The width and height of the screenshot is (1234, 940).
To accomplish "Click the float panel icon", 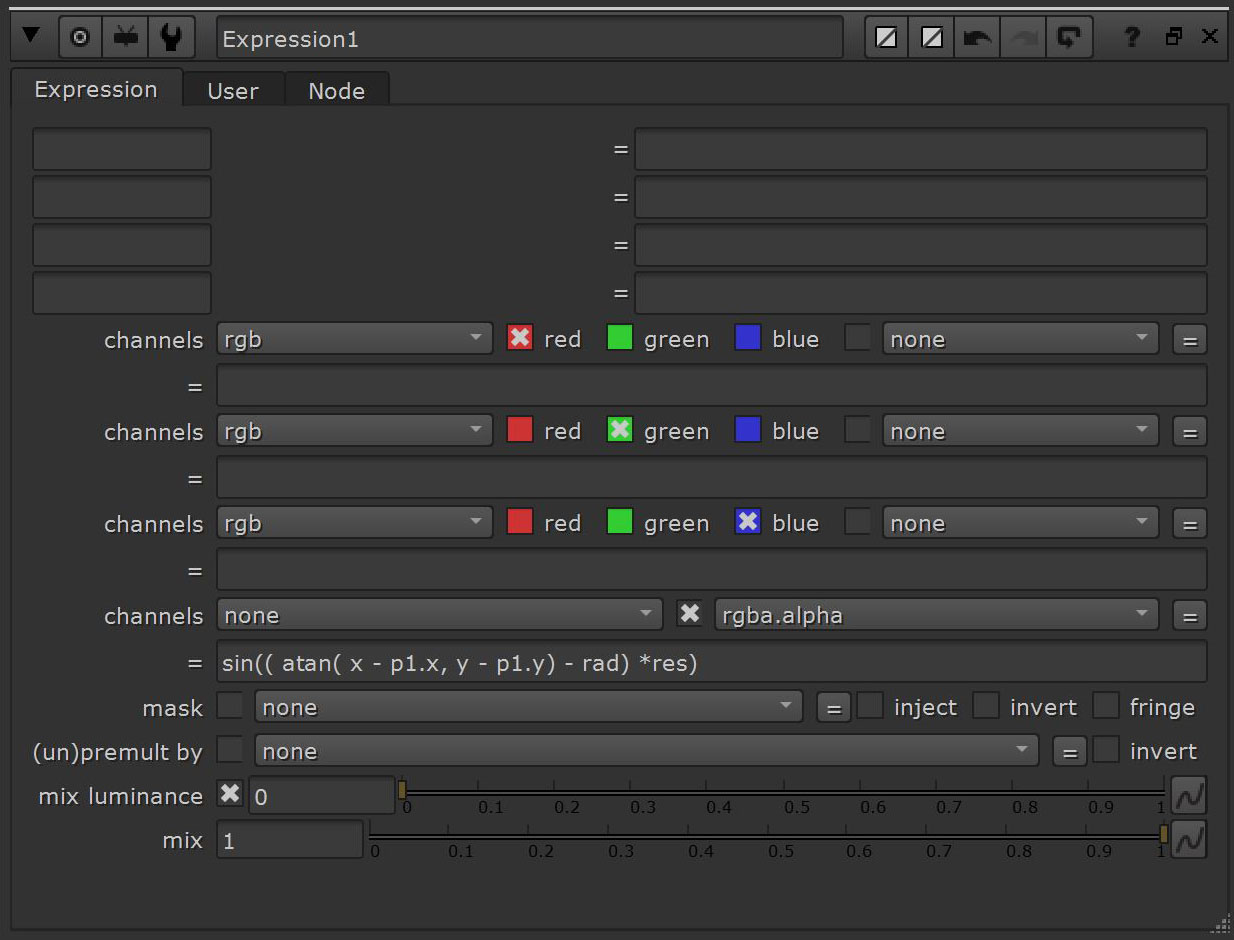I will click(x=1172, y=36).
